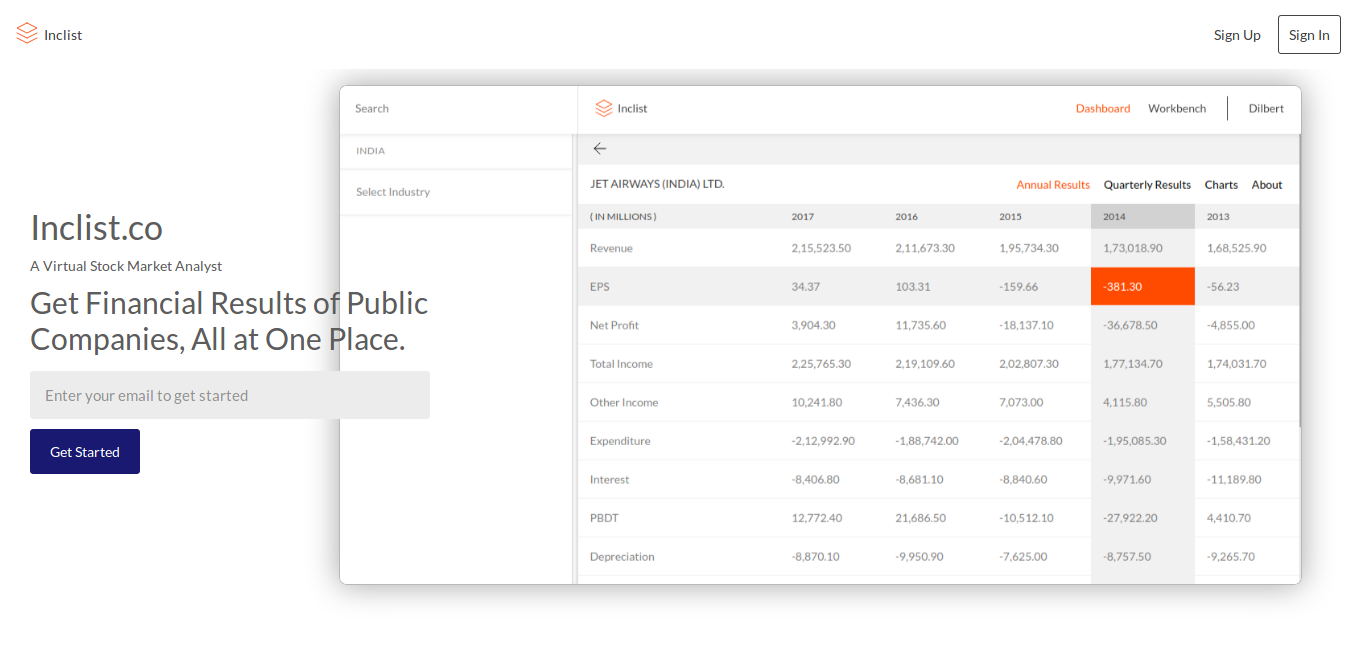Viewport: 1366px width, 670px height.
Task: Open the Select Industry dropdown
Action: [455, 192]
